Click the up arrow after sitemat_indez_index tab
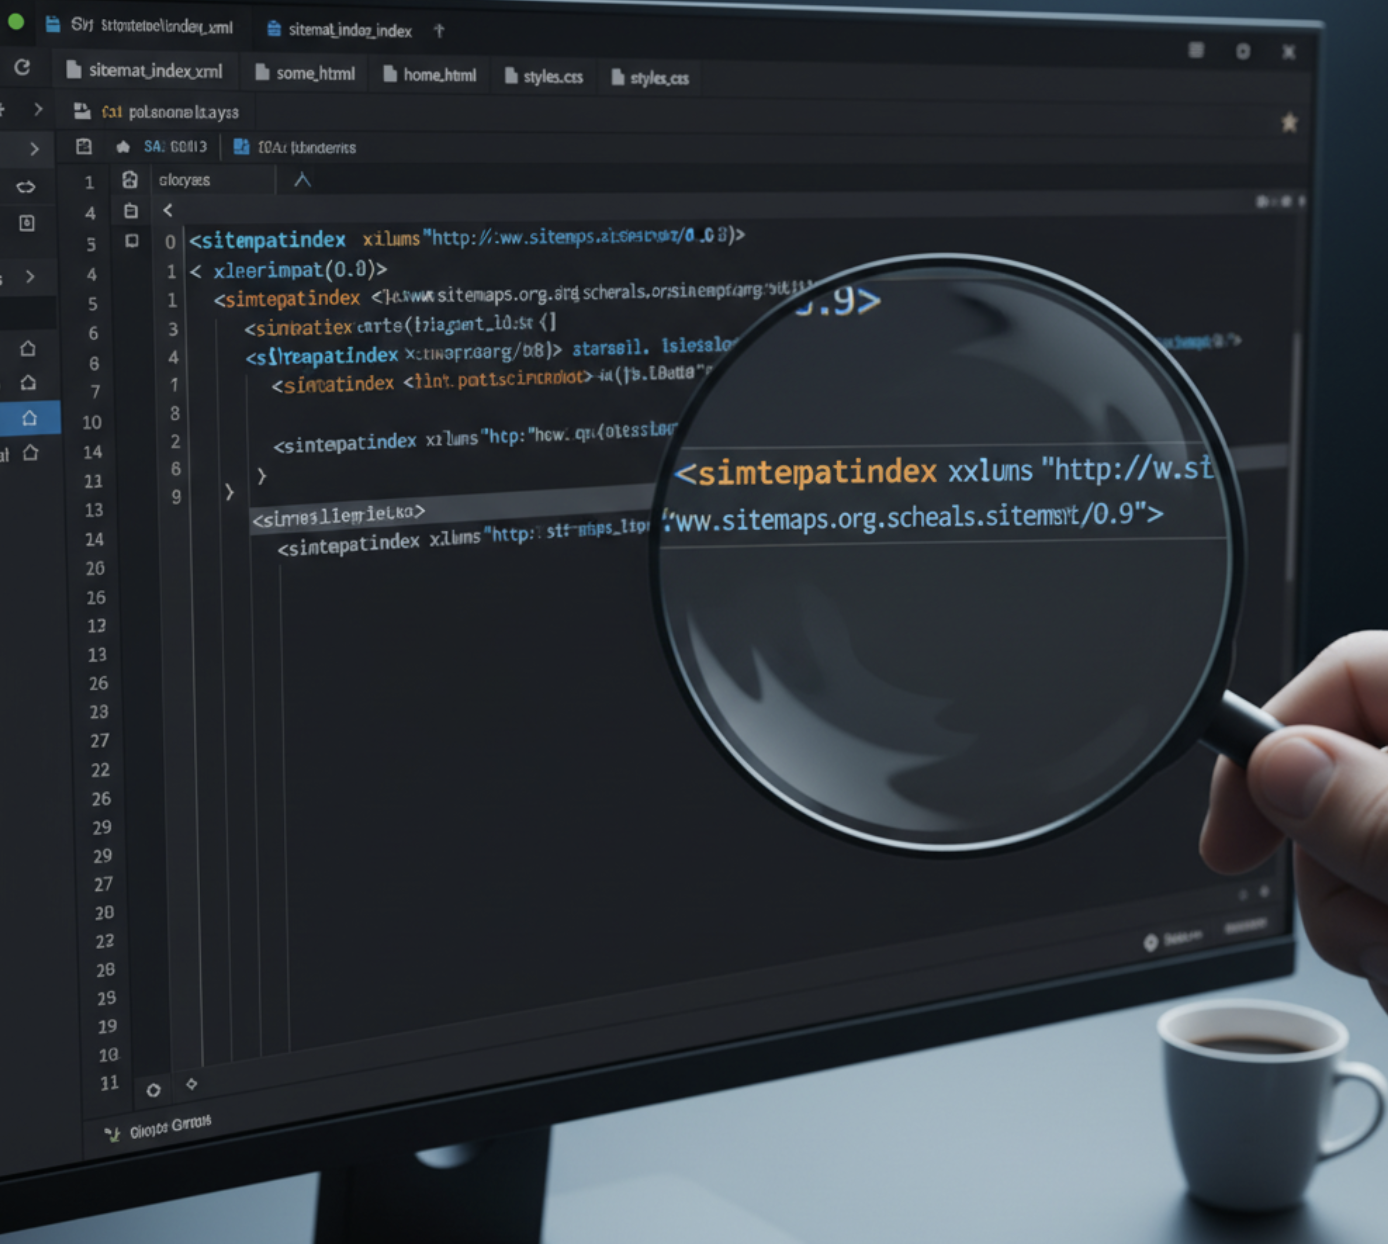 tap(439, 31)
